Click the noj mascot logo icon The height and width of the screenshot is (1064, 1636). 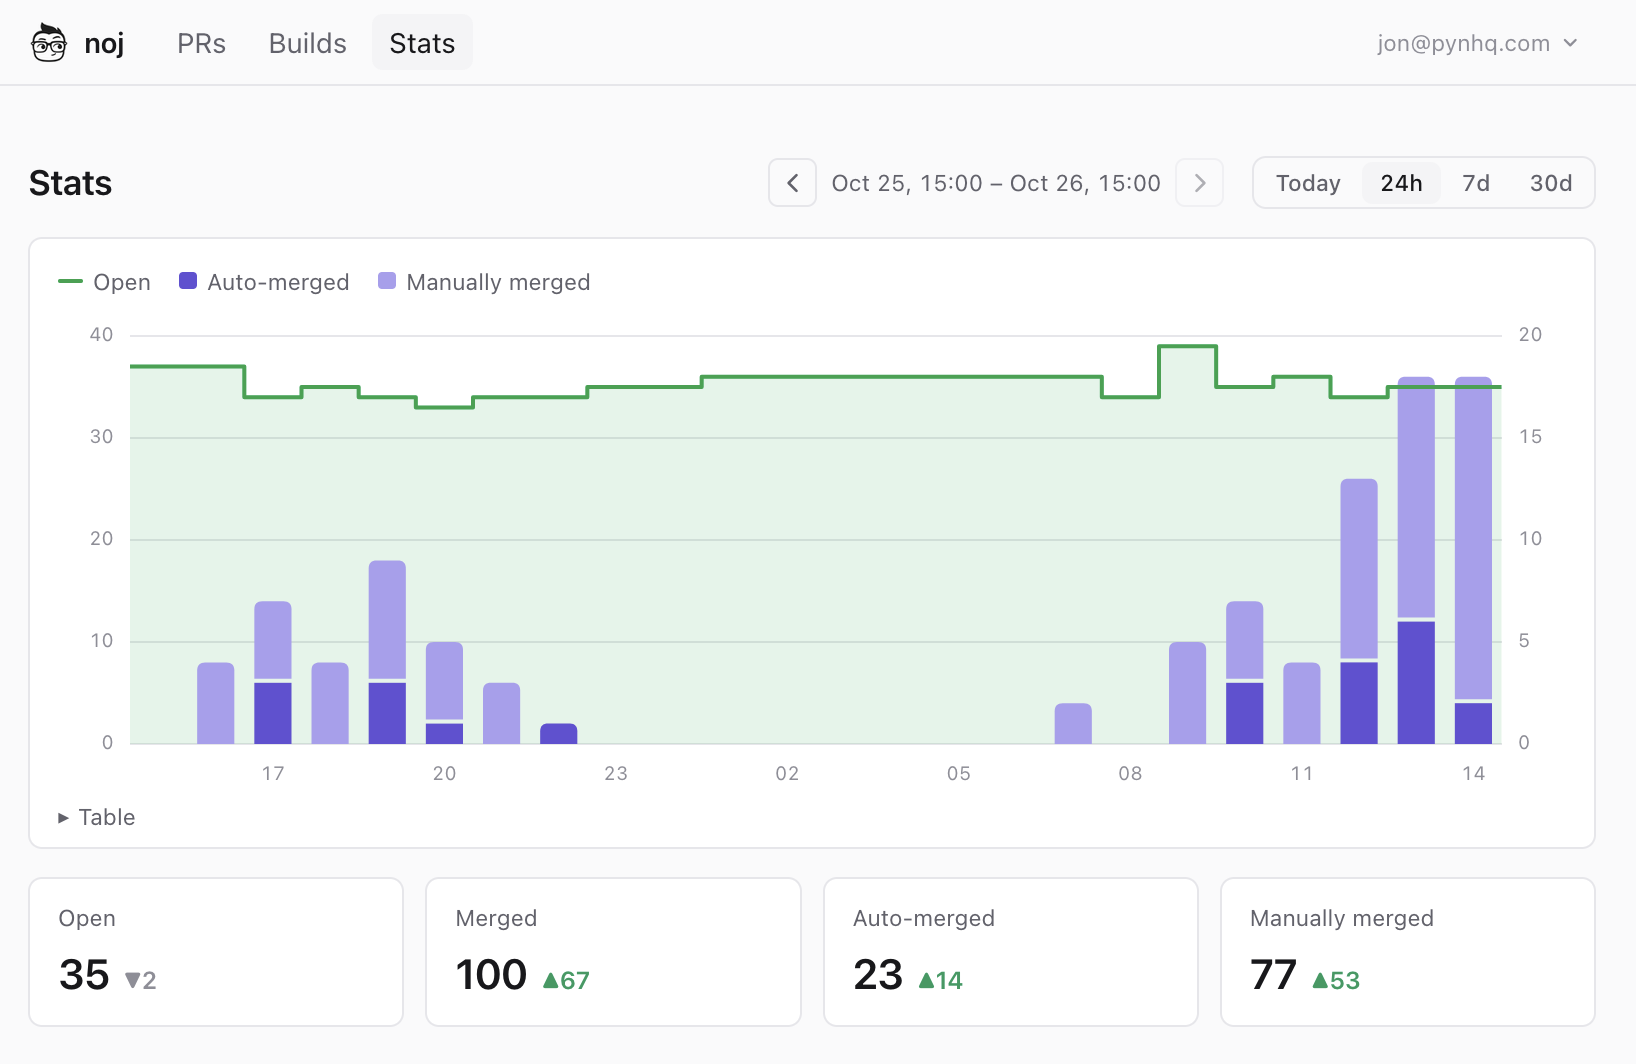click(48, 43)
